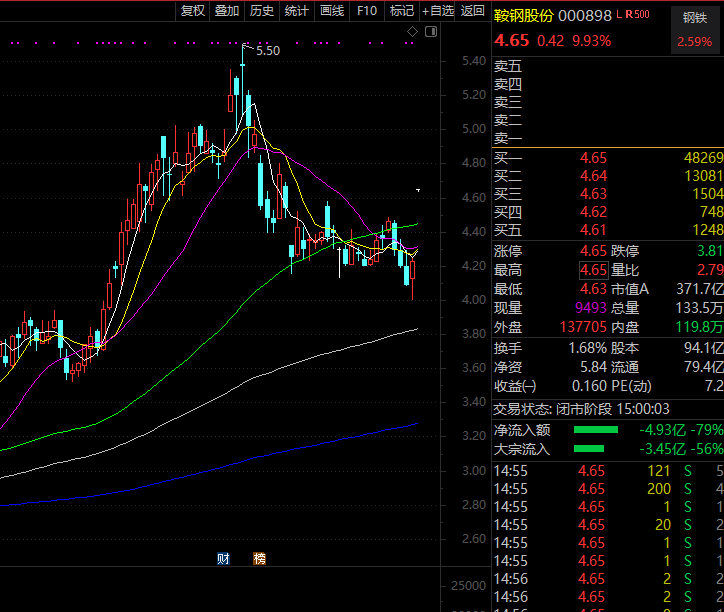This screenshot has width=724, height=612.
Task: Click the 复权 toolbar button
Action: click(x=192, y=11)
